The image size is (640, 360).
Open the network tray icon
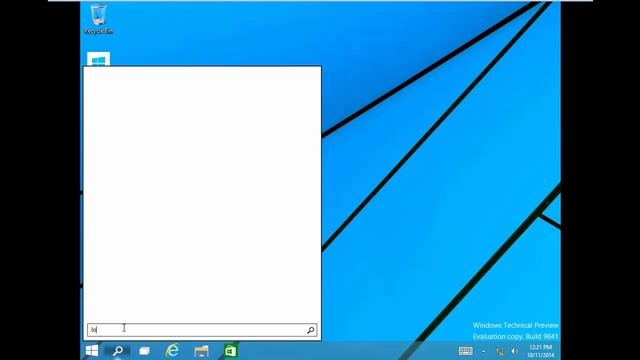500,351
